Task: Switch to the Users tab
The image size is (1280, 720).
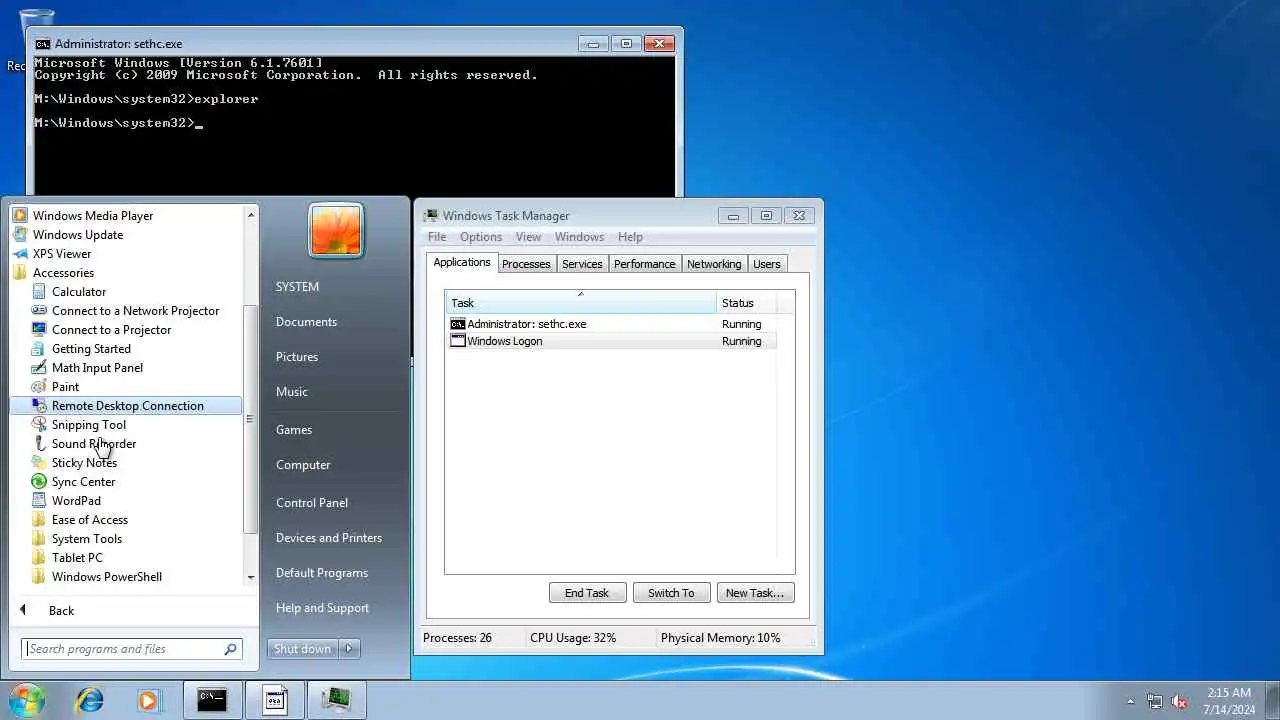Action: [x=767, y=264]
